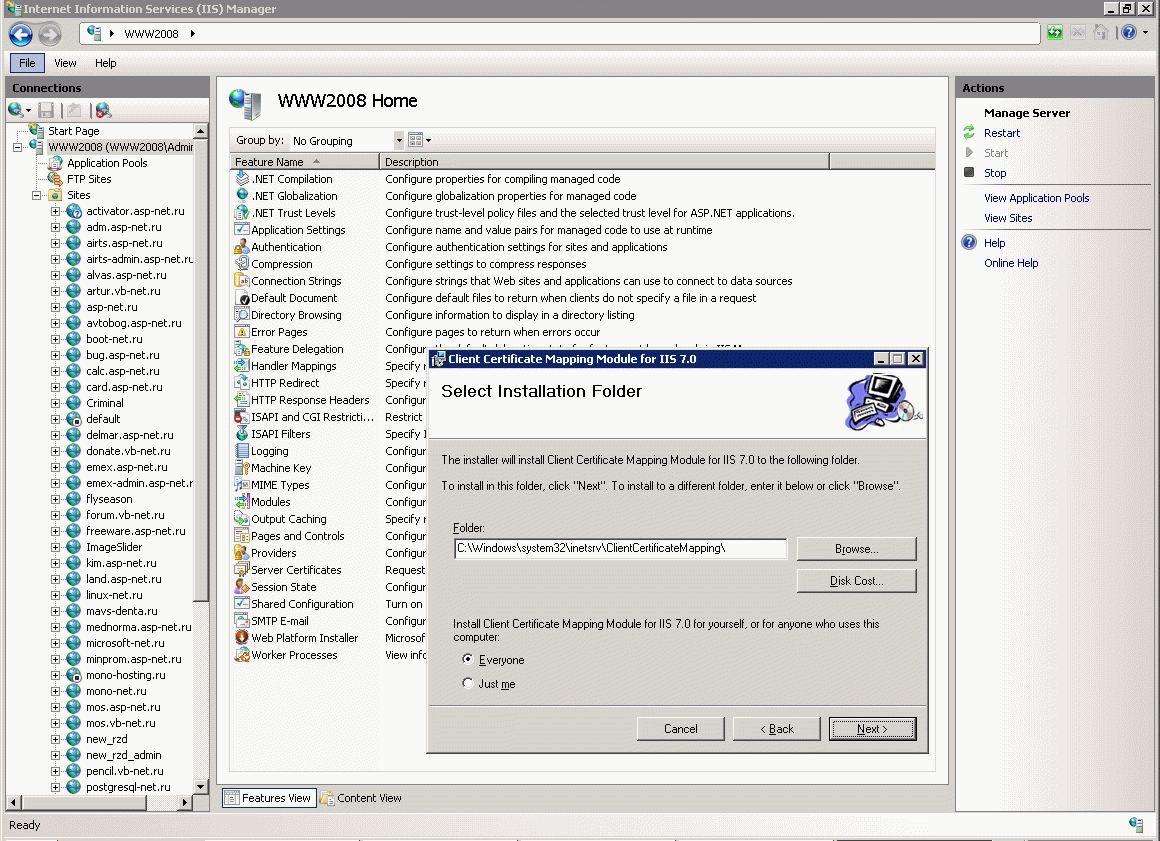1160x841 pixels.
Task: Select the Everyone radio button
Action: 468,659
